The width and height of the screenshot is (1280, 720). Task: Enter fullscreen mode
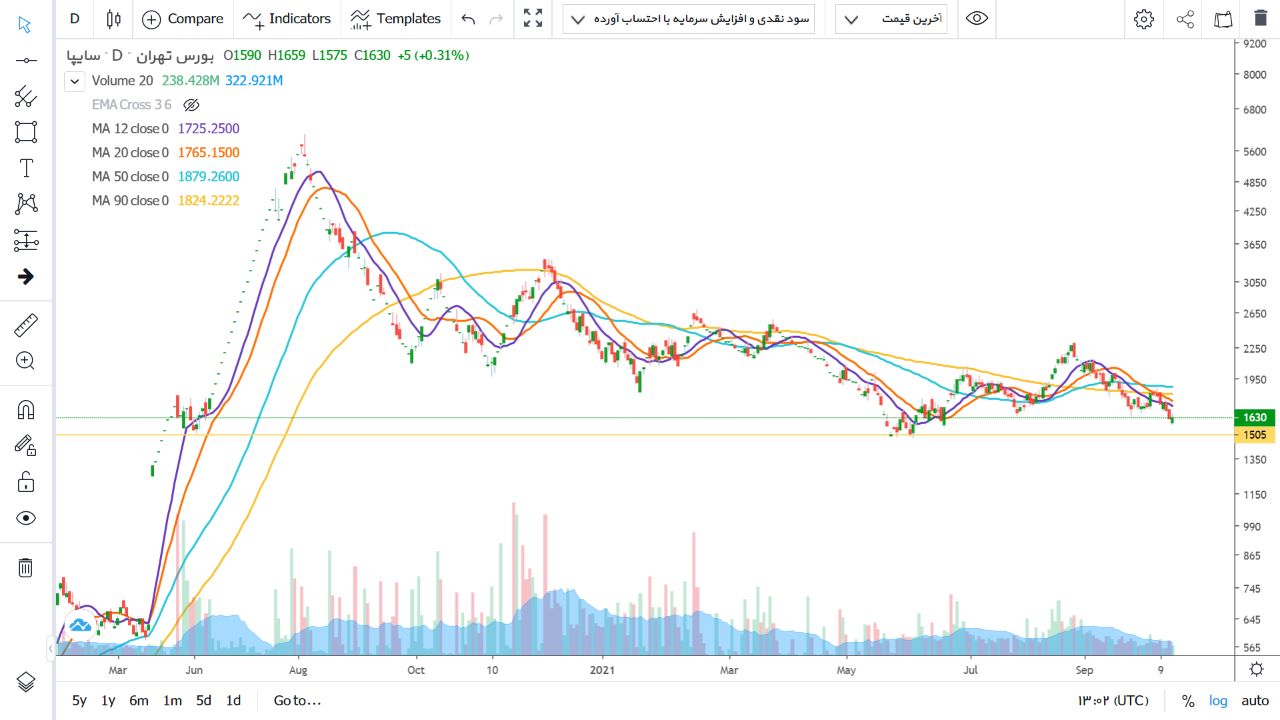pyautogui.click(x=533, y=18)
